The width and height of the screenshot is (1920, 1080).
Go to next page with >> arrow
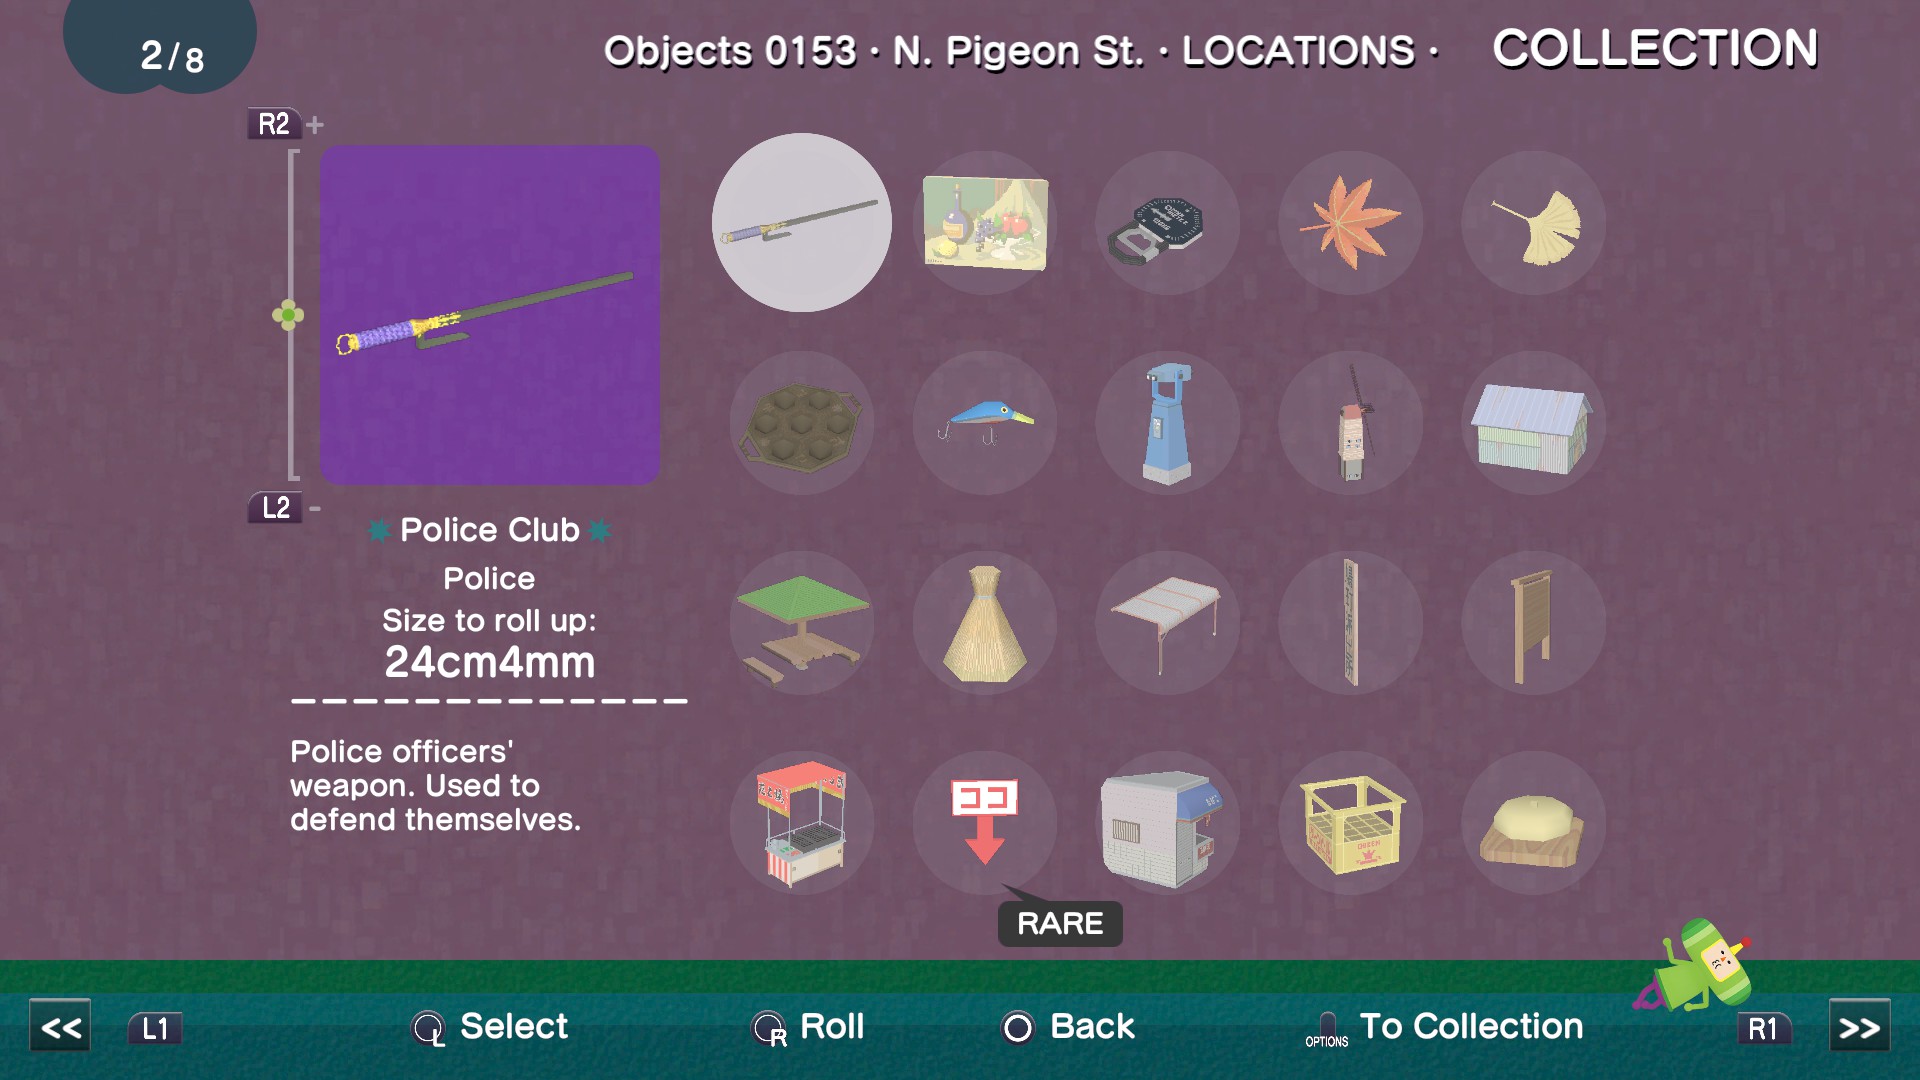[1859, 1028]
